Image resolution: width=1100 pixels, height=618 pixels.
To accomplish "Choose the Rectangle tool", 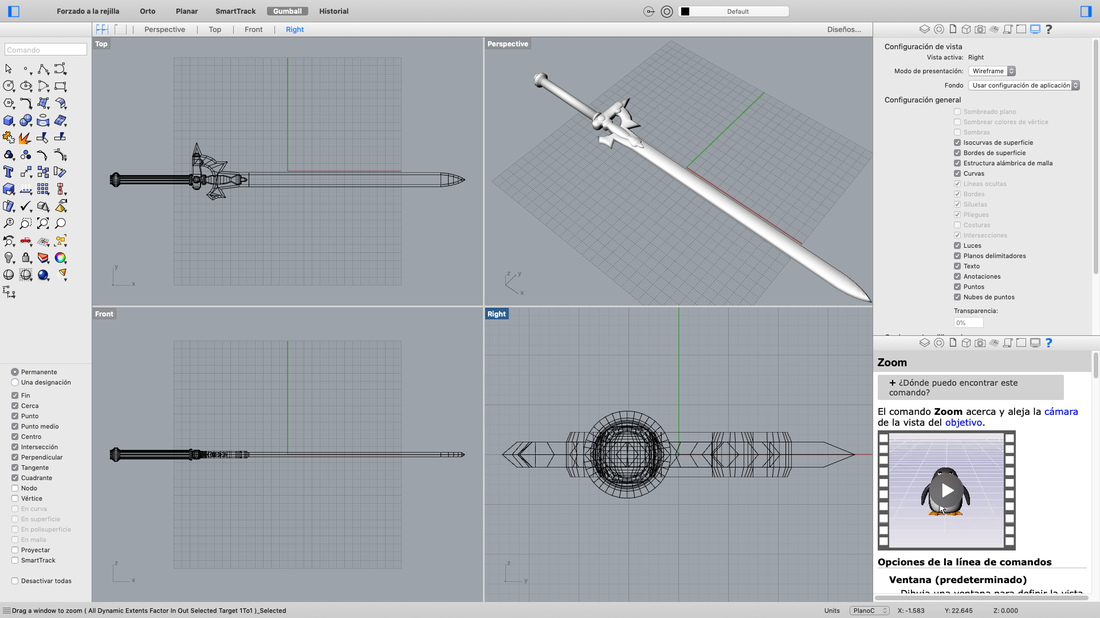I will click(60, 86).
